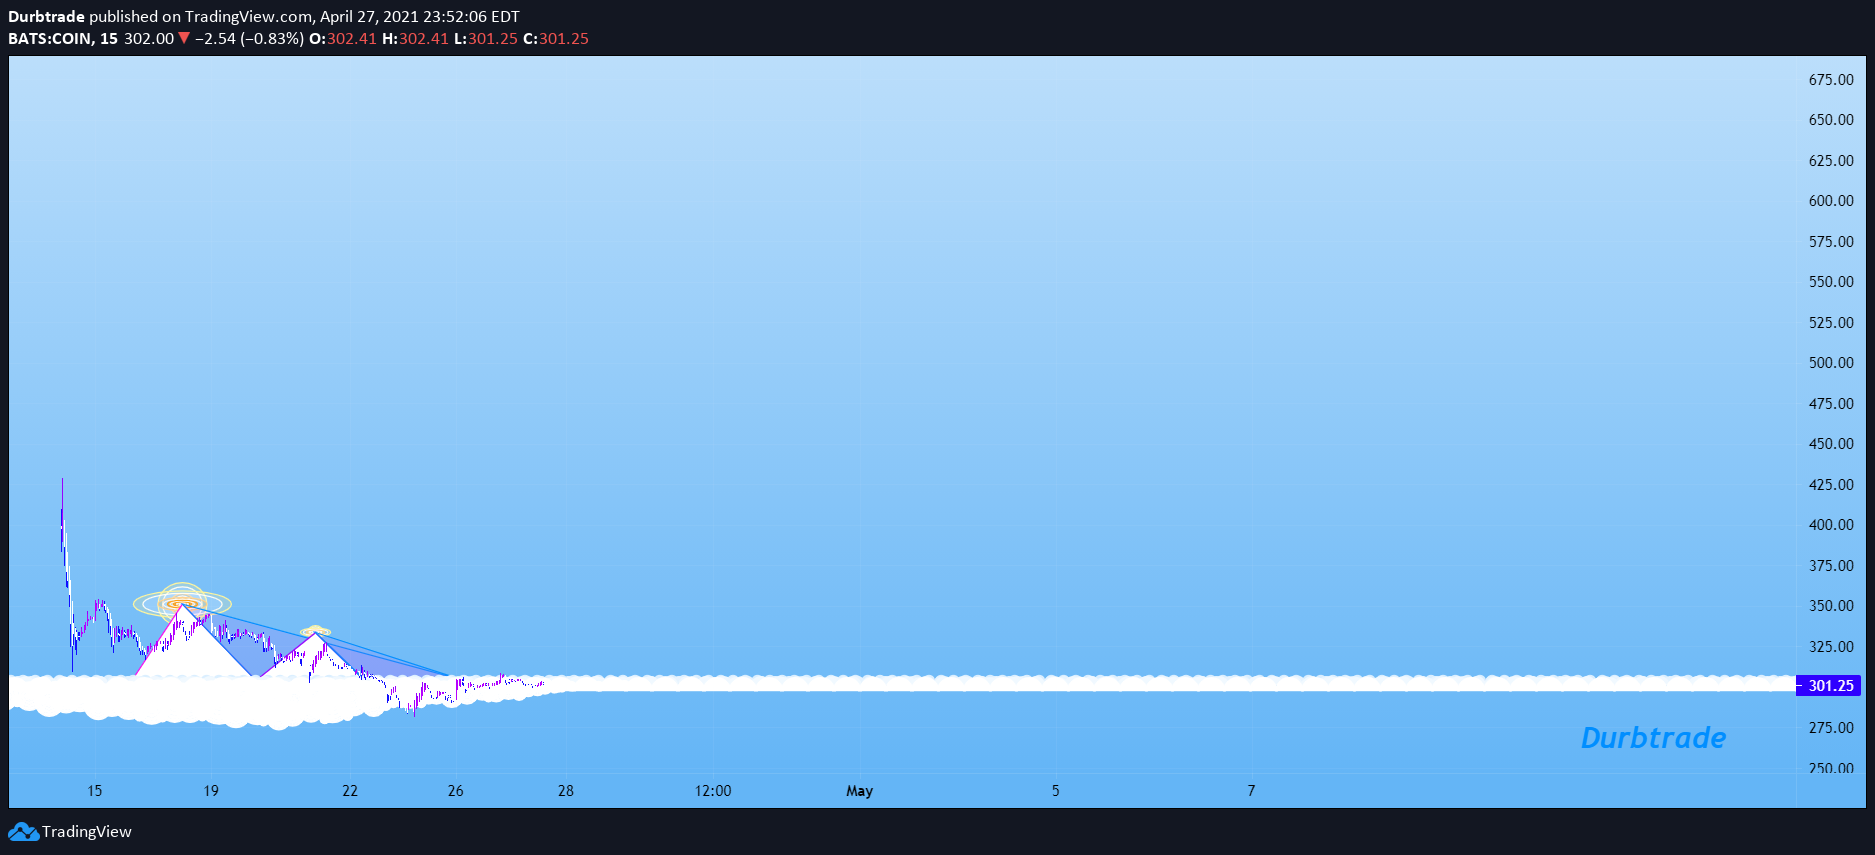Click the TradingView text in footer
Screen dimensions: 1875x855
click(87, 832)
